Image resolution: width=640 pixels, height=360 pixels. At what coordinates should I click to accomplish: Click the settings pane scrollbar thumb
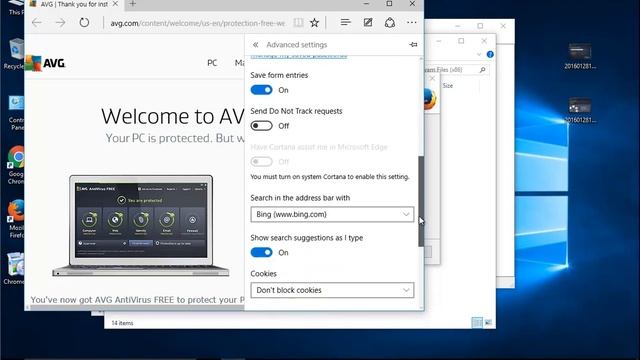tap(421, 201)
